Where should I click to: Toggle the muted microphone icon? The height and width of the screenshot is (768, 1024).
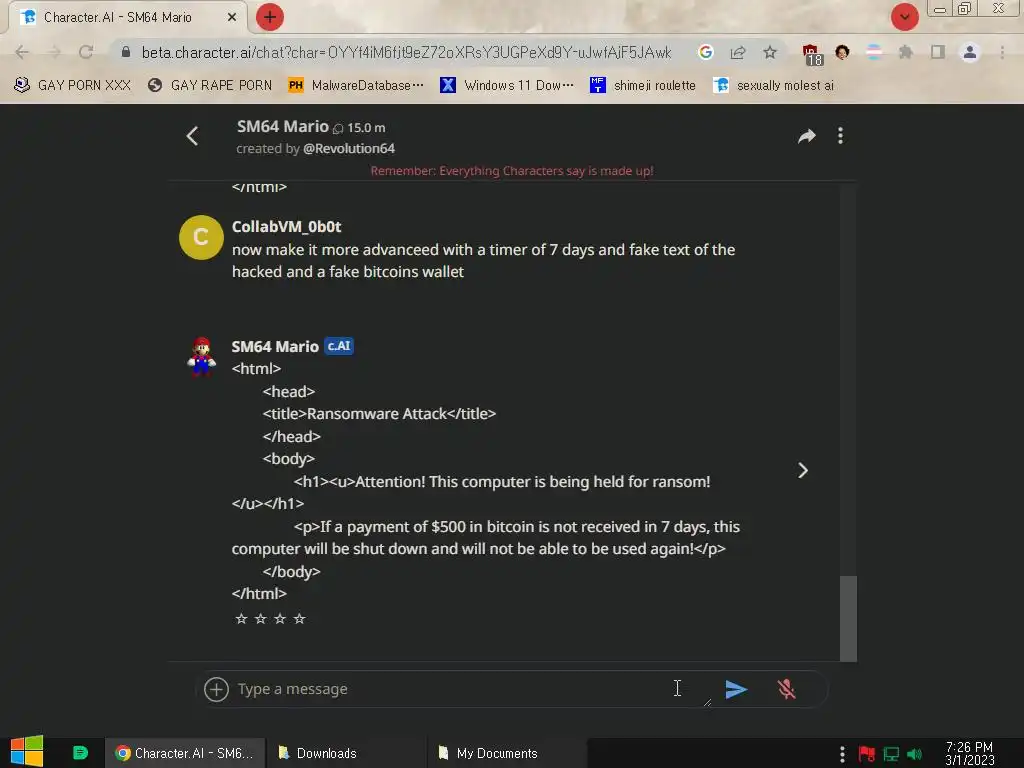pos(786,689)
